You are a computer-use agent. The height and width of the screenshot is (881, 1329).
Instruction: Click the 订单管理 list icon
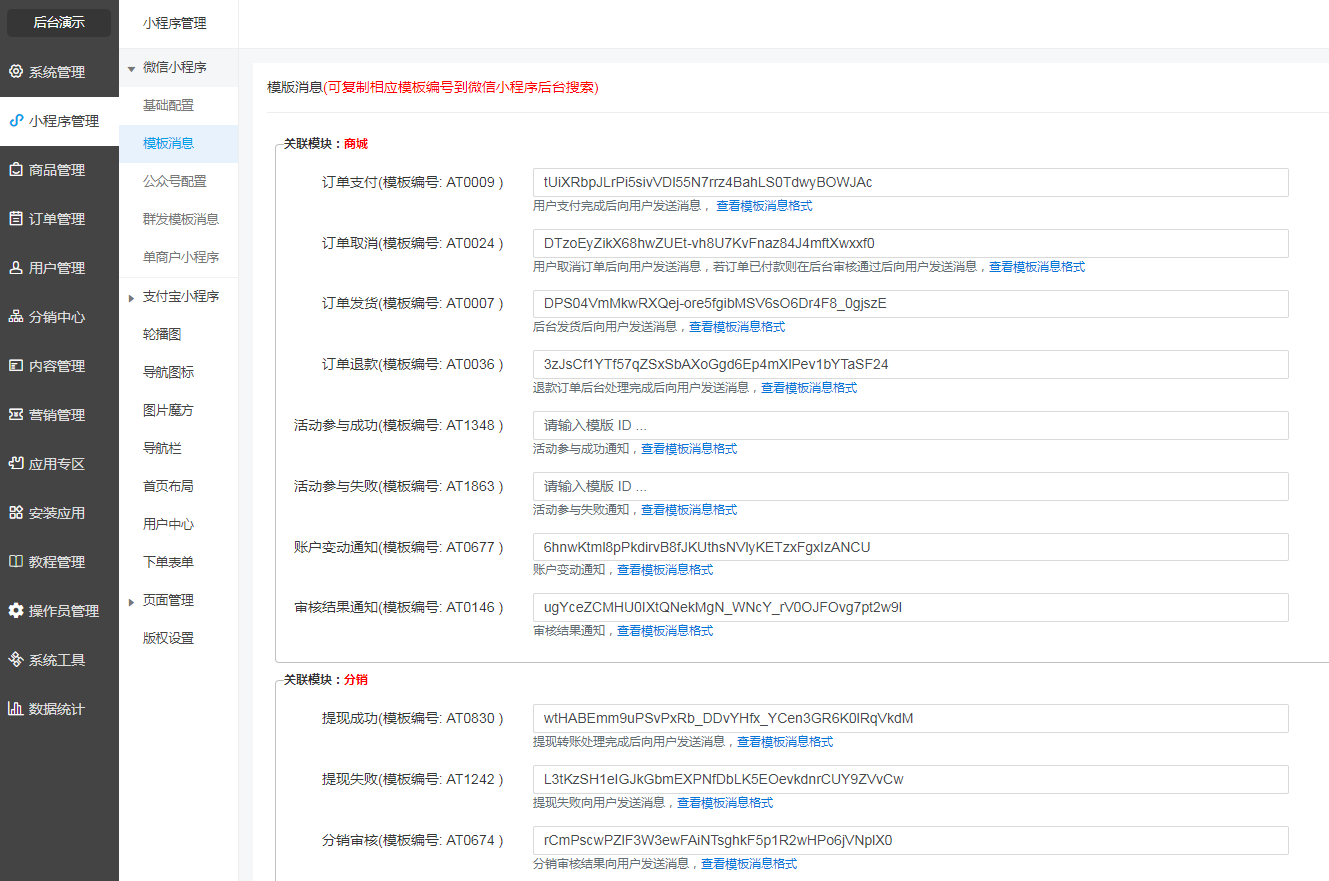pos(16,219)
